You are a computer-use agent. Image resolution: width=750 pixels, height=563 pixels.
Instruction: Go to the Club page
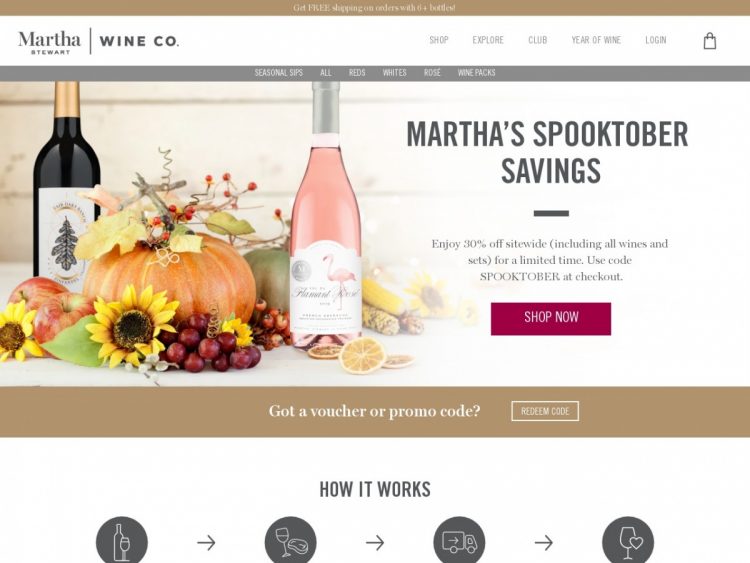click(538, 40)
